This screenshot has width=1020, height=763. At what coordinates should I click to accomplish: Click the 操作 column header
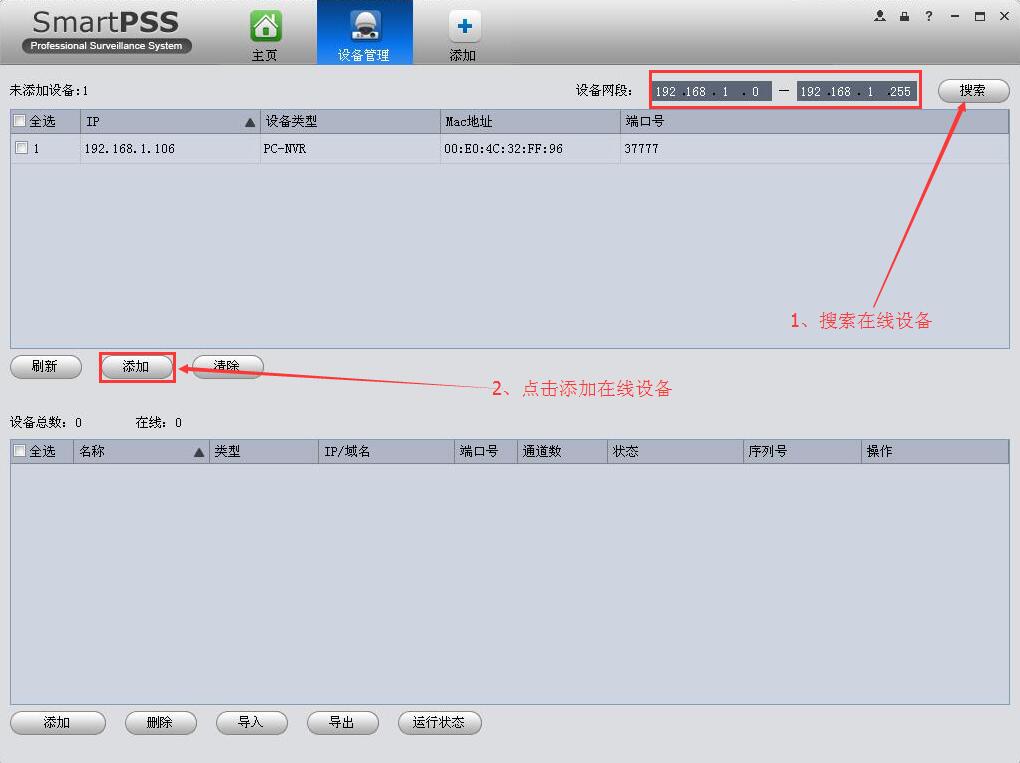point(935,451)
